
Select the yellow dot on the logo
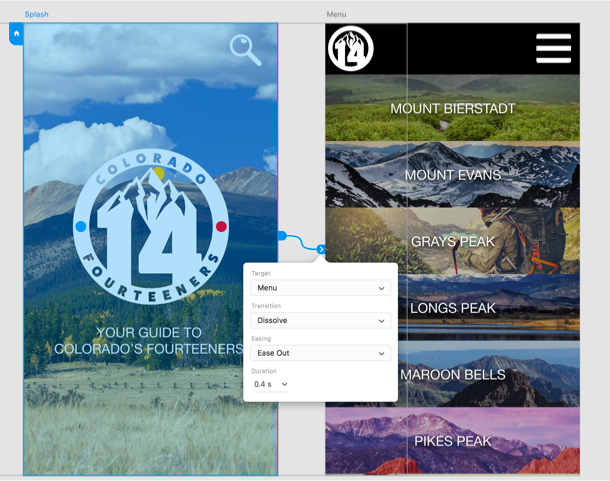point(158,174)
